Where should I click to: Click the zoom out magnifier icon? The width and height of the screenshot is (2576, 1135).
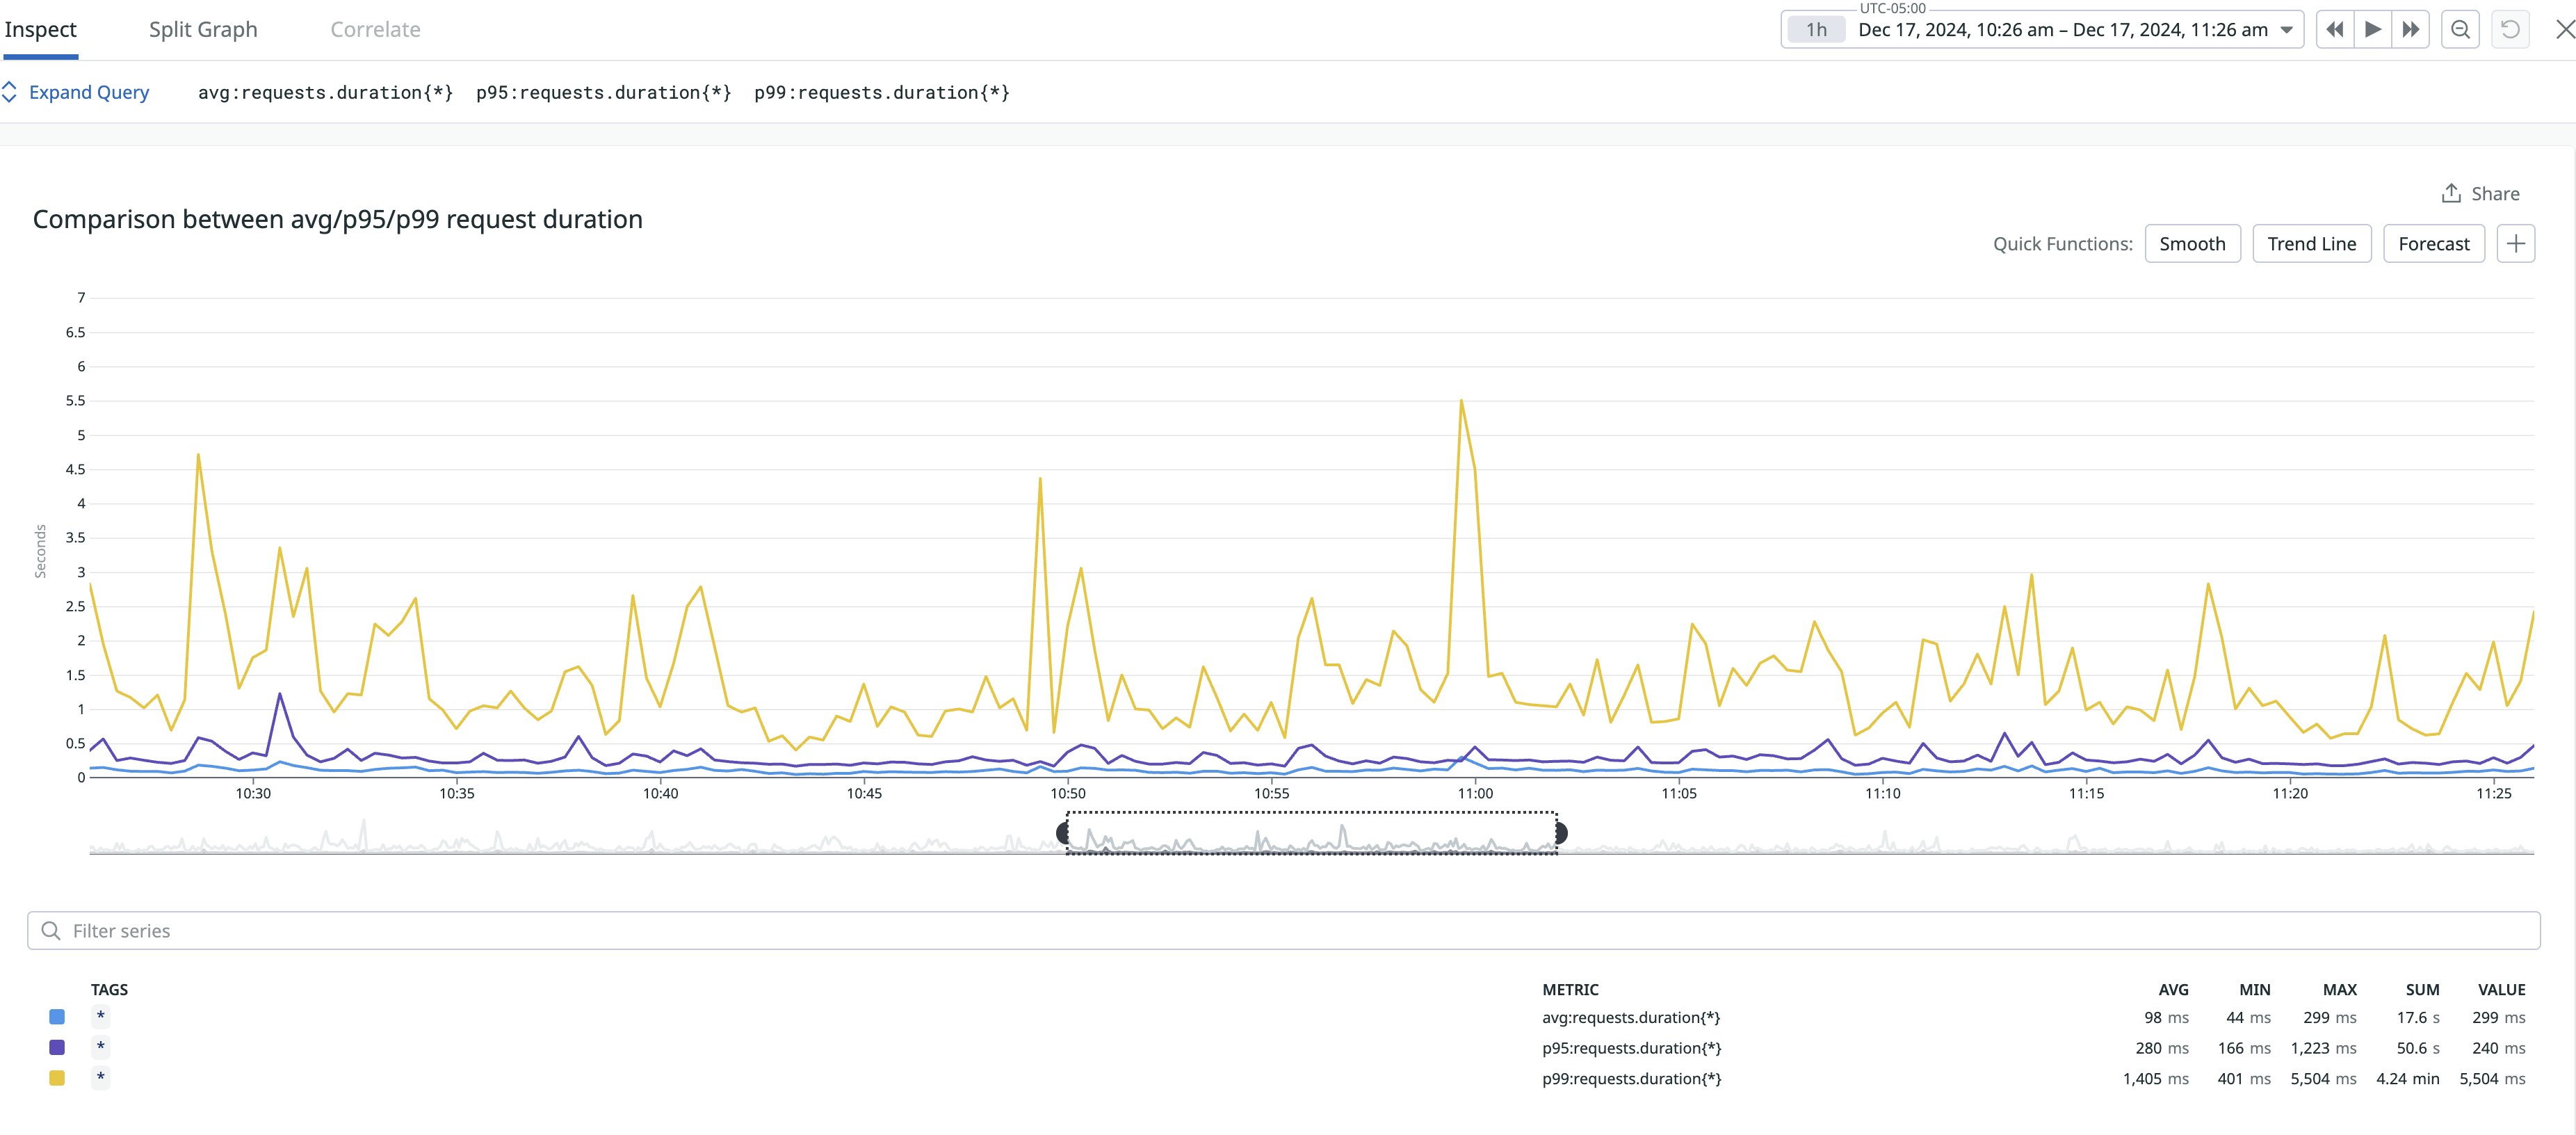pyautogui.click(x=2460, y=30)
